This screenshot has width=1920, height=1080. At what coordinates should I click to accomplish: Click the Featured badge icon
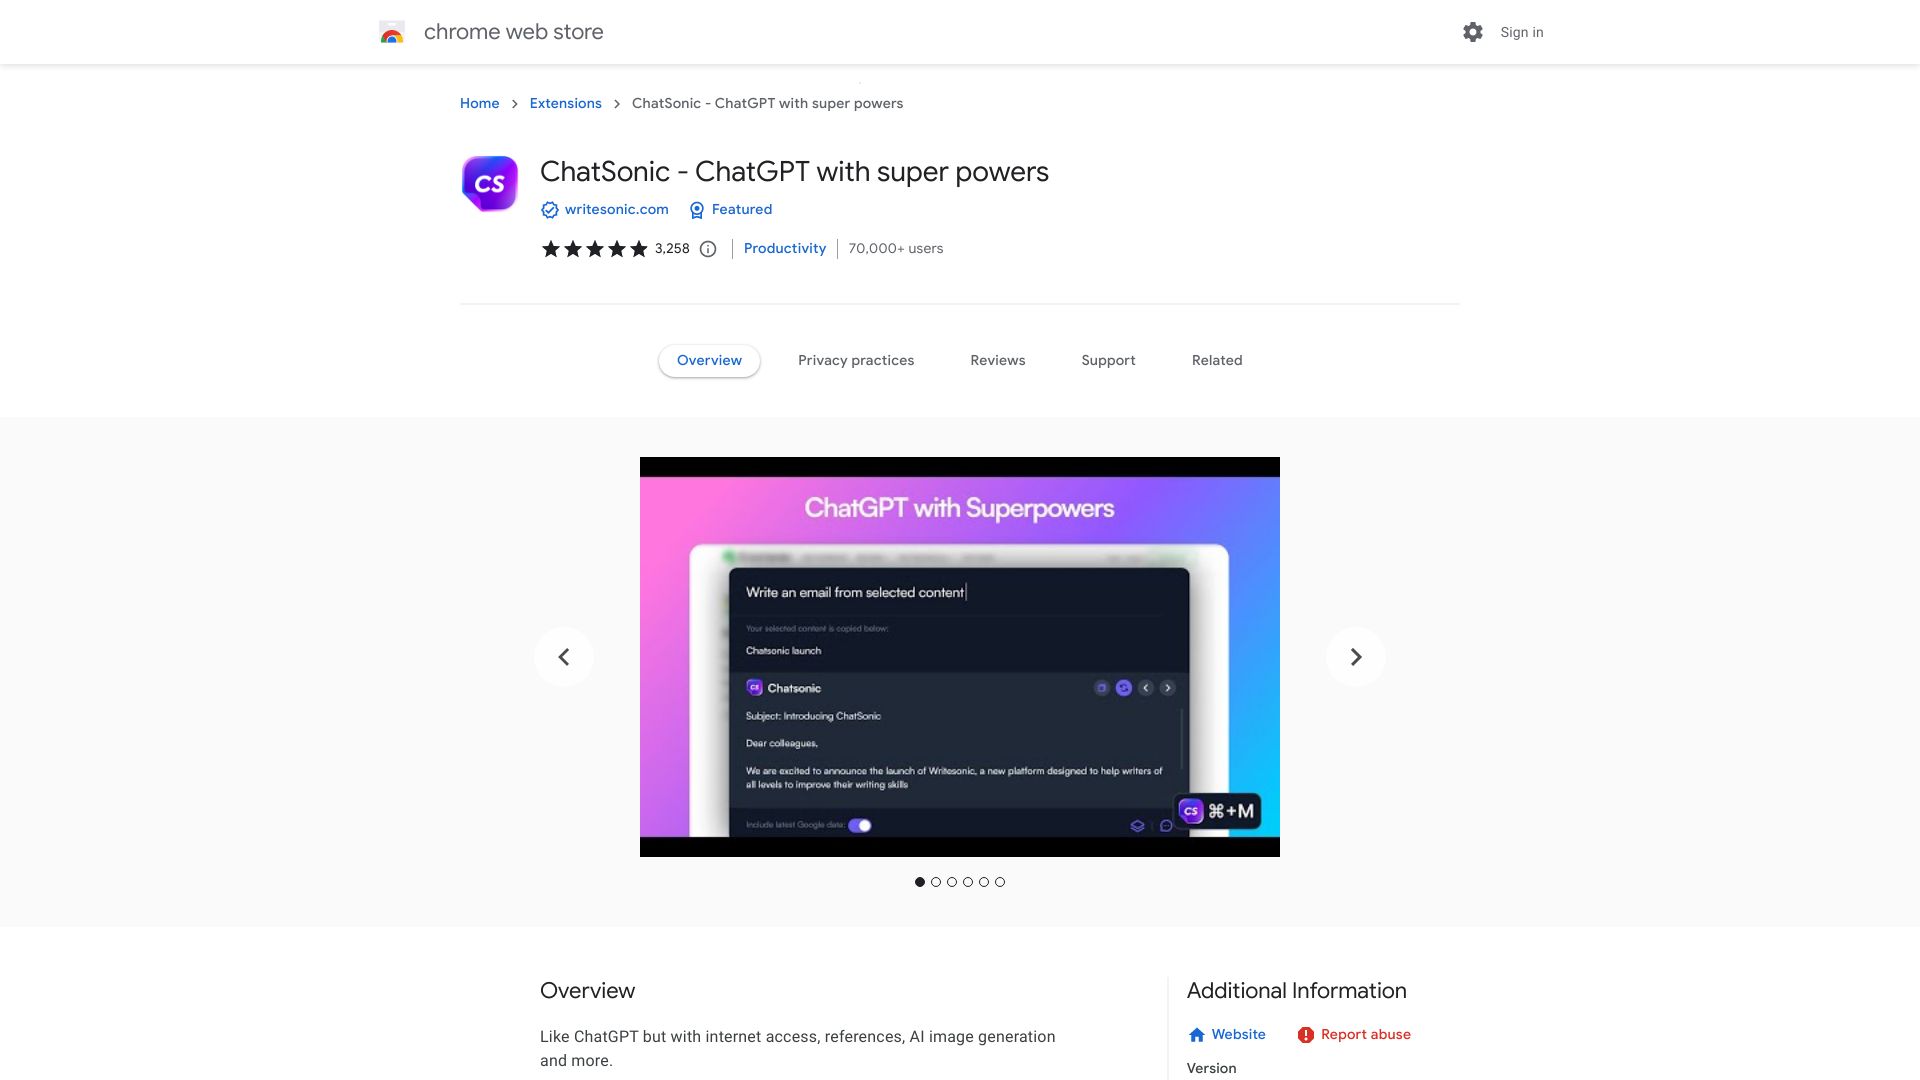(696, 208)
